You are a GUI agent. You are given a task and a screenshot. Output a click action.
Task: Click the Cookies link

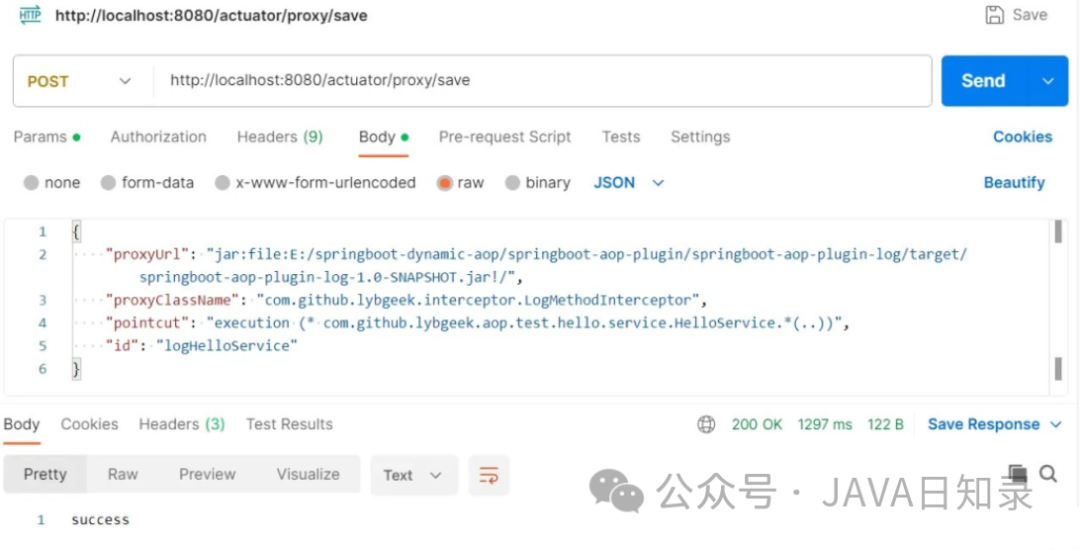(1022, 137)
